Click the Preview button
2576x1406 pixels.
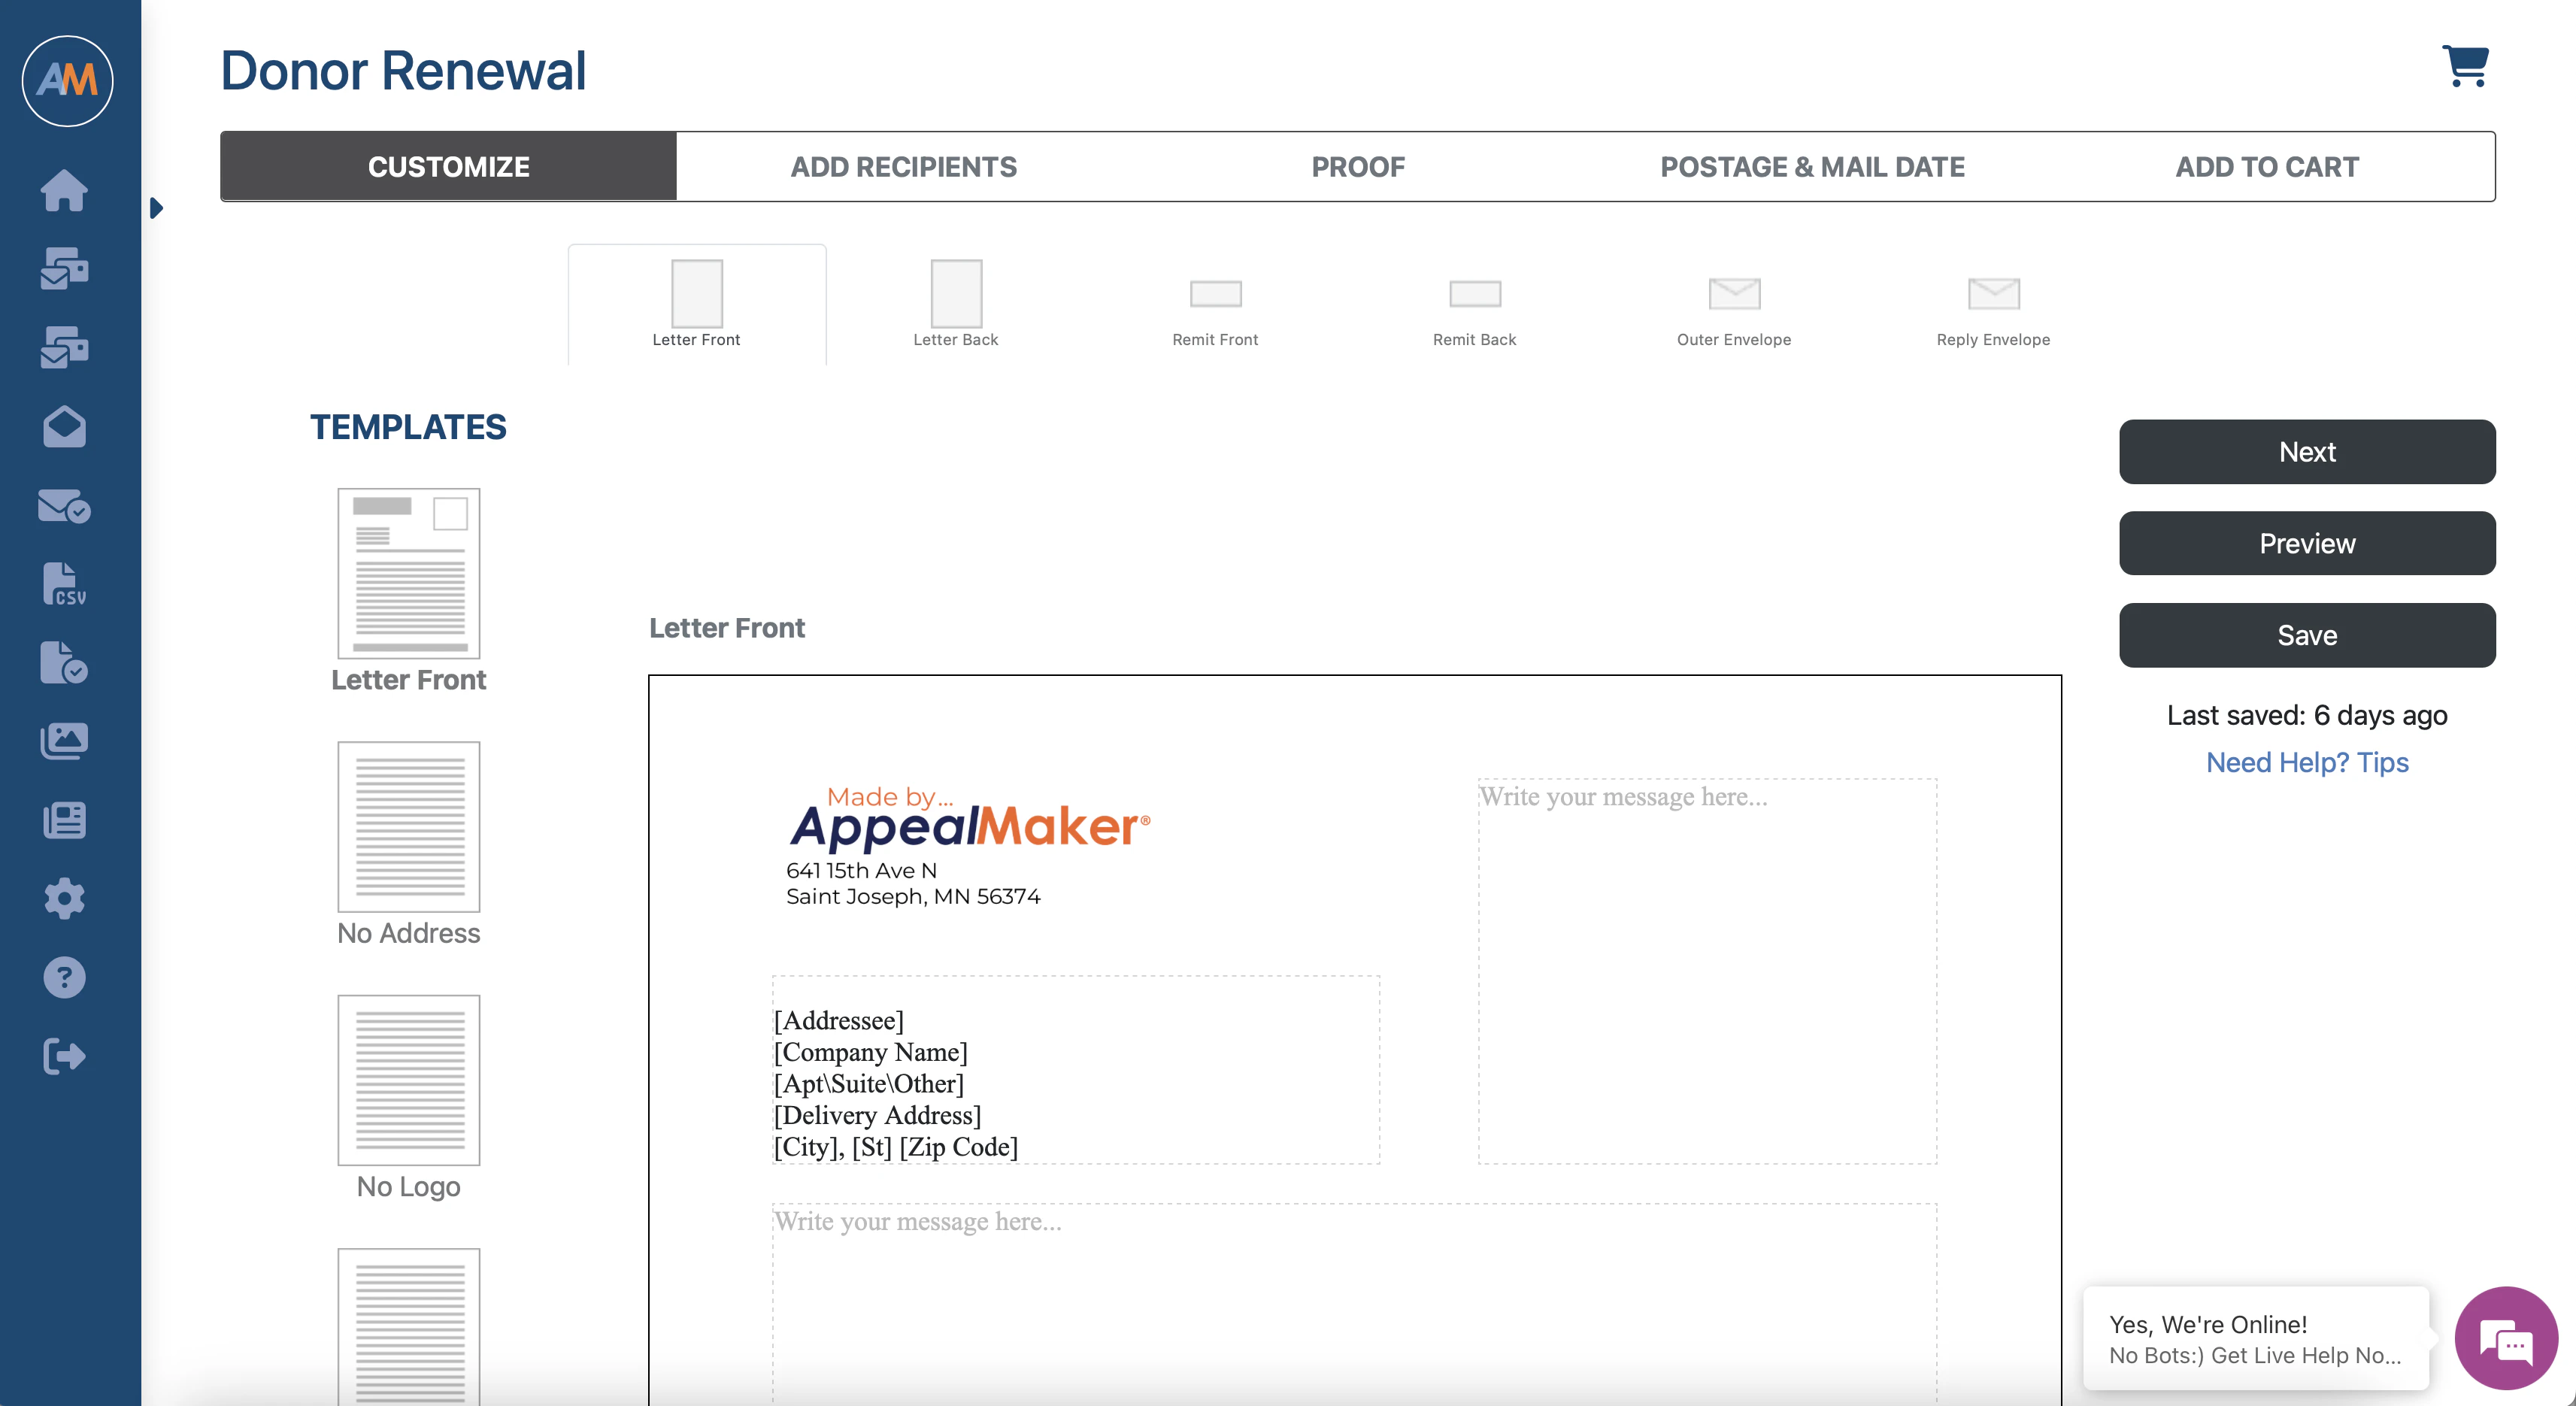pyautogui.click(x=2307, y=543)
